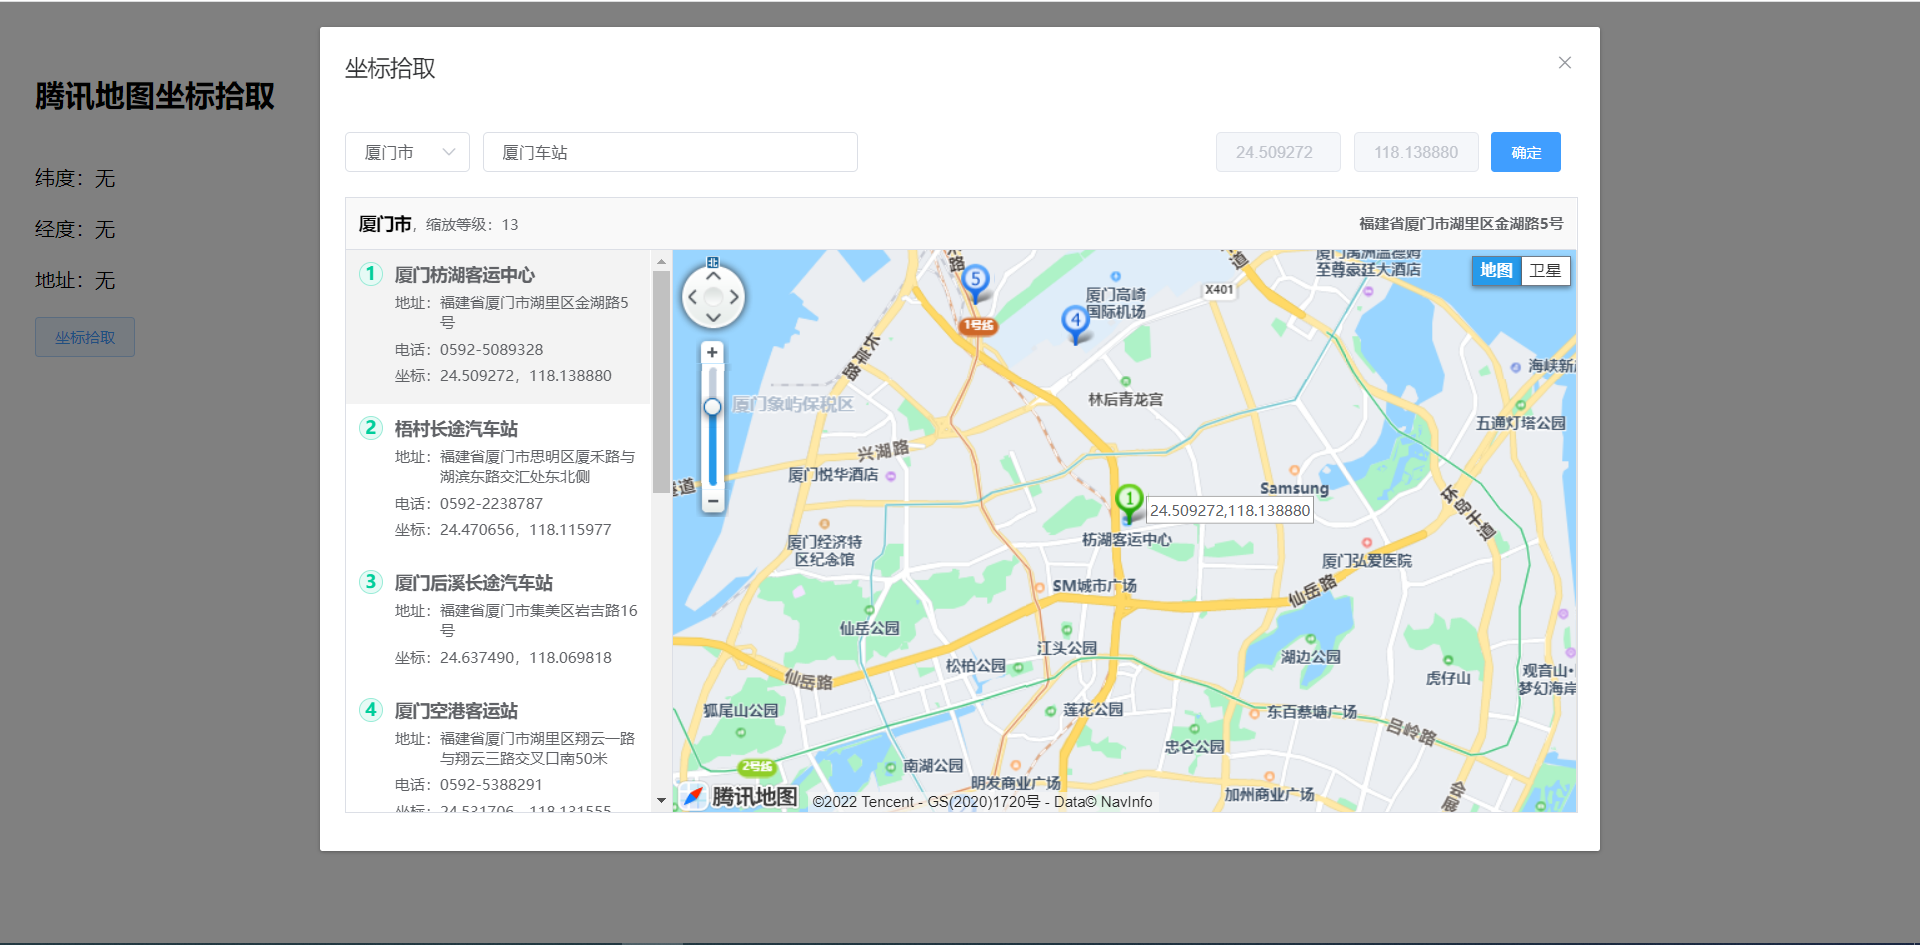Click the pan-up arrow on map compass

click(x=713, y=276)
